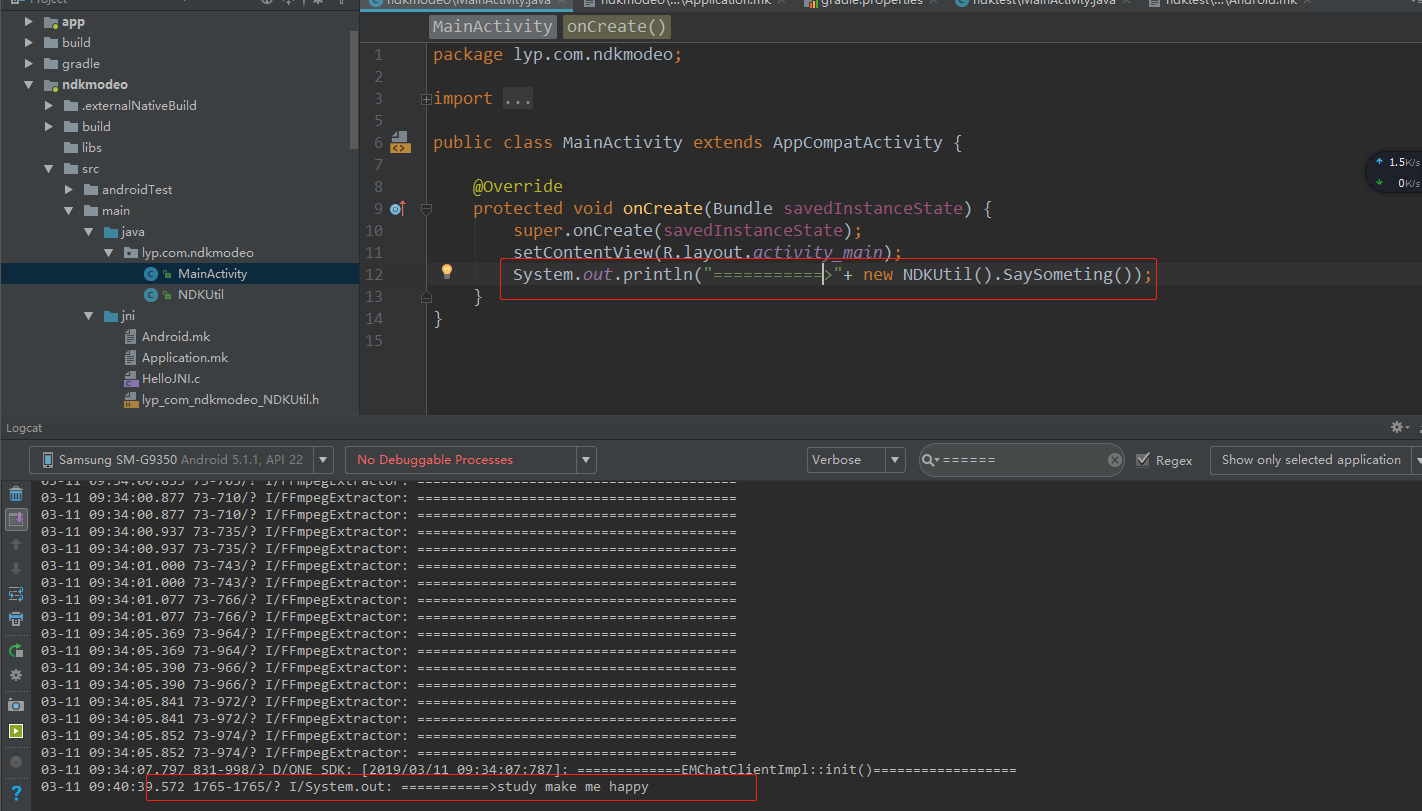Select NDKUtil in project tree
Image resolution: width=1422 pixels, height=811 pixels.
click(x=201, y=294)
